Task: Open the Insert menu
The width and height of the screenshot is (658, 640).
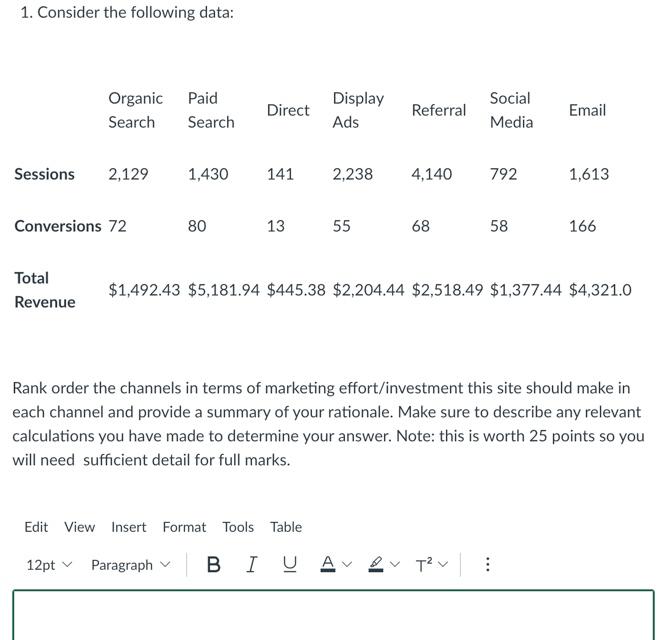Action: [x=129, y=527]
